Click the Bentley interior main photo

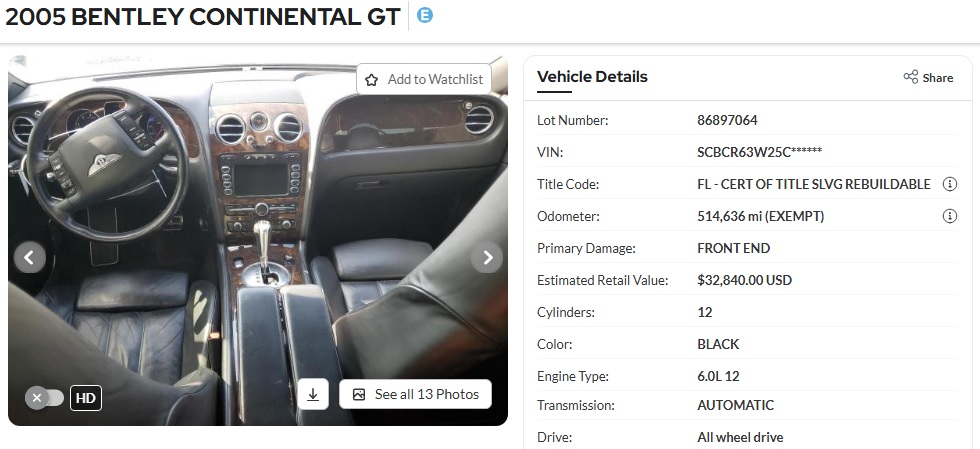pyautogui.click(x=258, y=240)
